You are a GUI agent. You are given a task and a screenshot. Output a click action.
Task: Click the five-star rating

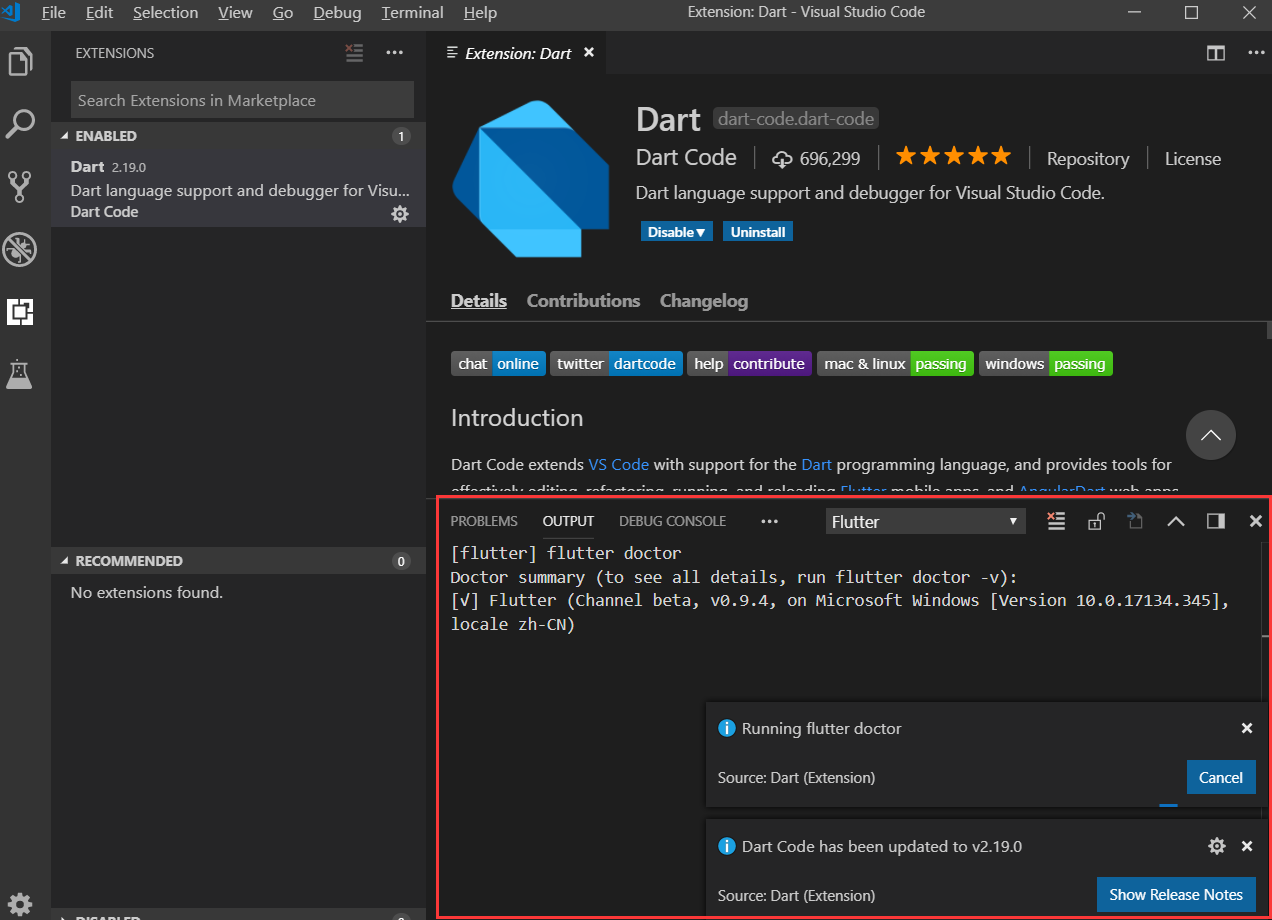click(x=953, y=156)
